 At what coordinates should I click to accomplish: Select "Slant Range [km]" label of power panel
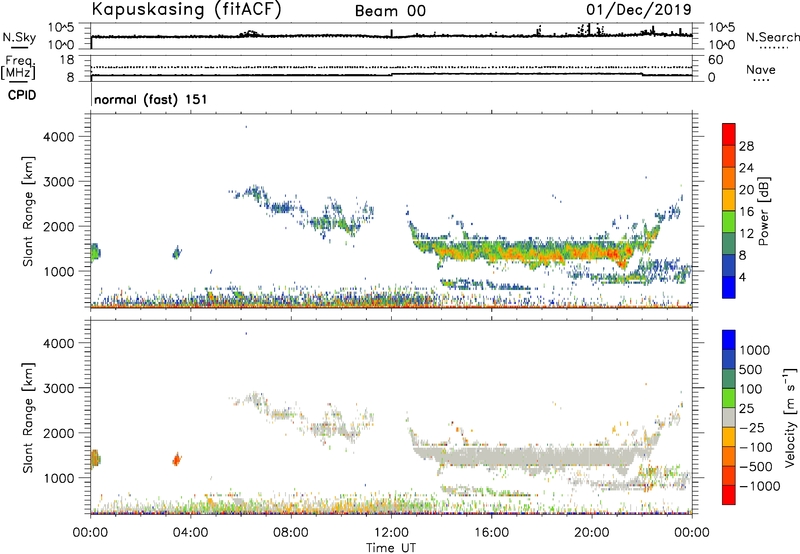(28, 211)
